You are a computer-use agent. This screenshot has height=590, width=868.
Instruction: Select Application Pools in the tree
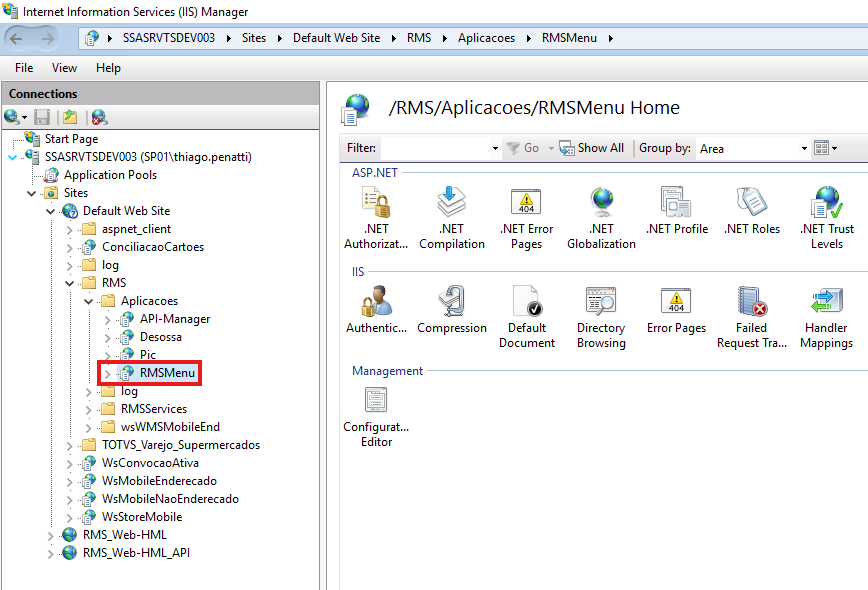pos(110,175)
